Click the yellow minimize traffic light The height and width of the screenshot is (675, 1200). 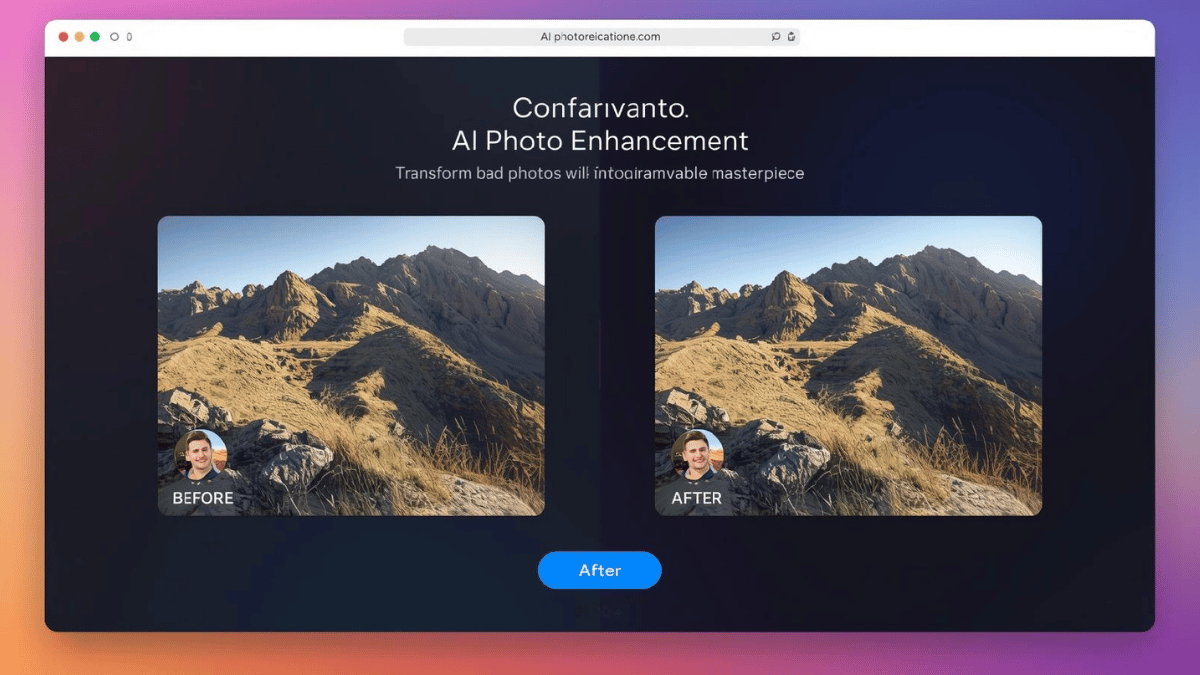pos(79,34)
